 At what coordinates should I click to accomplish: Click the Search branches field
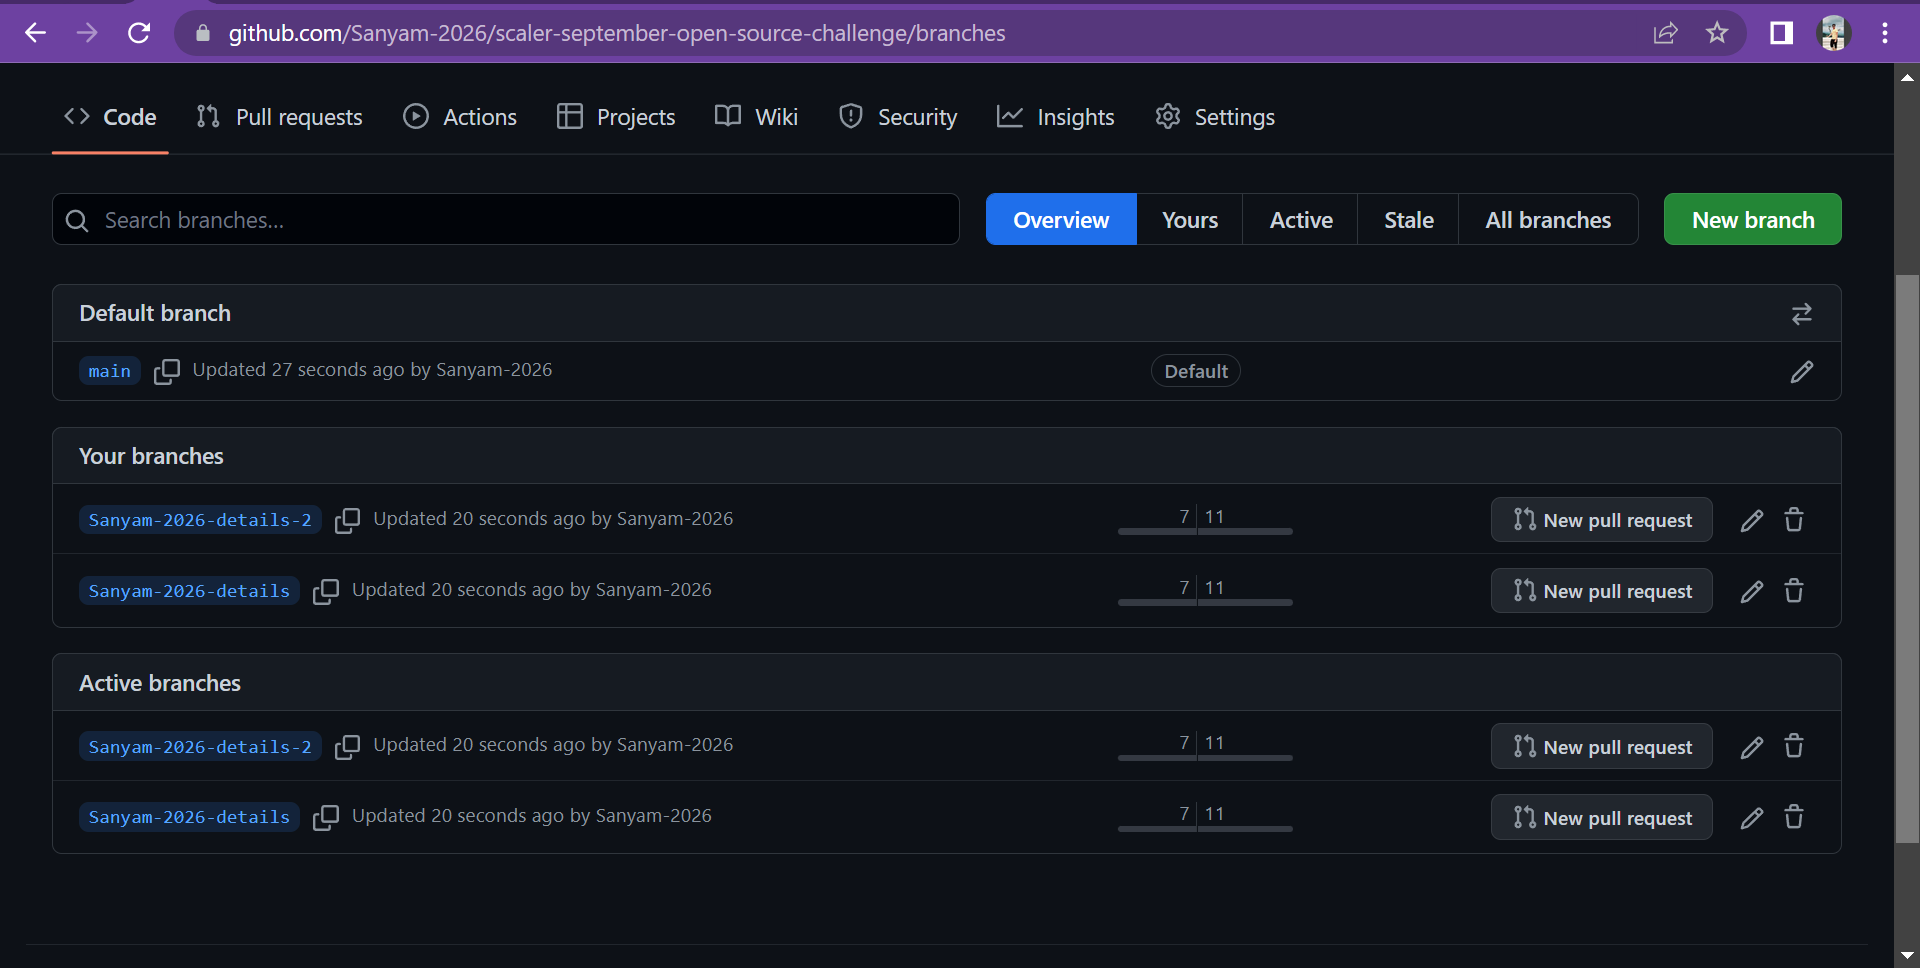tap(505, 220)
